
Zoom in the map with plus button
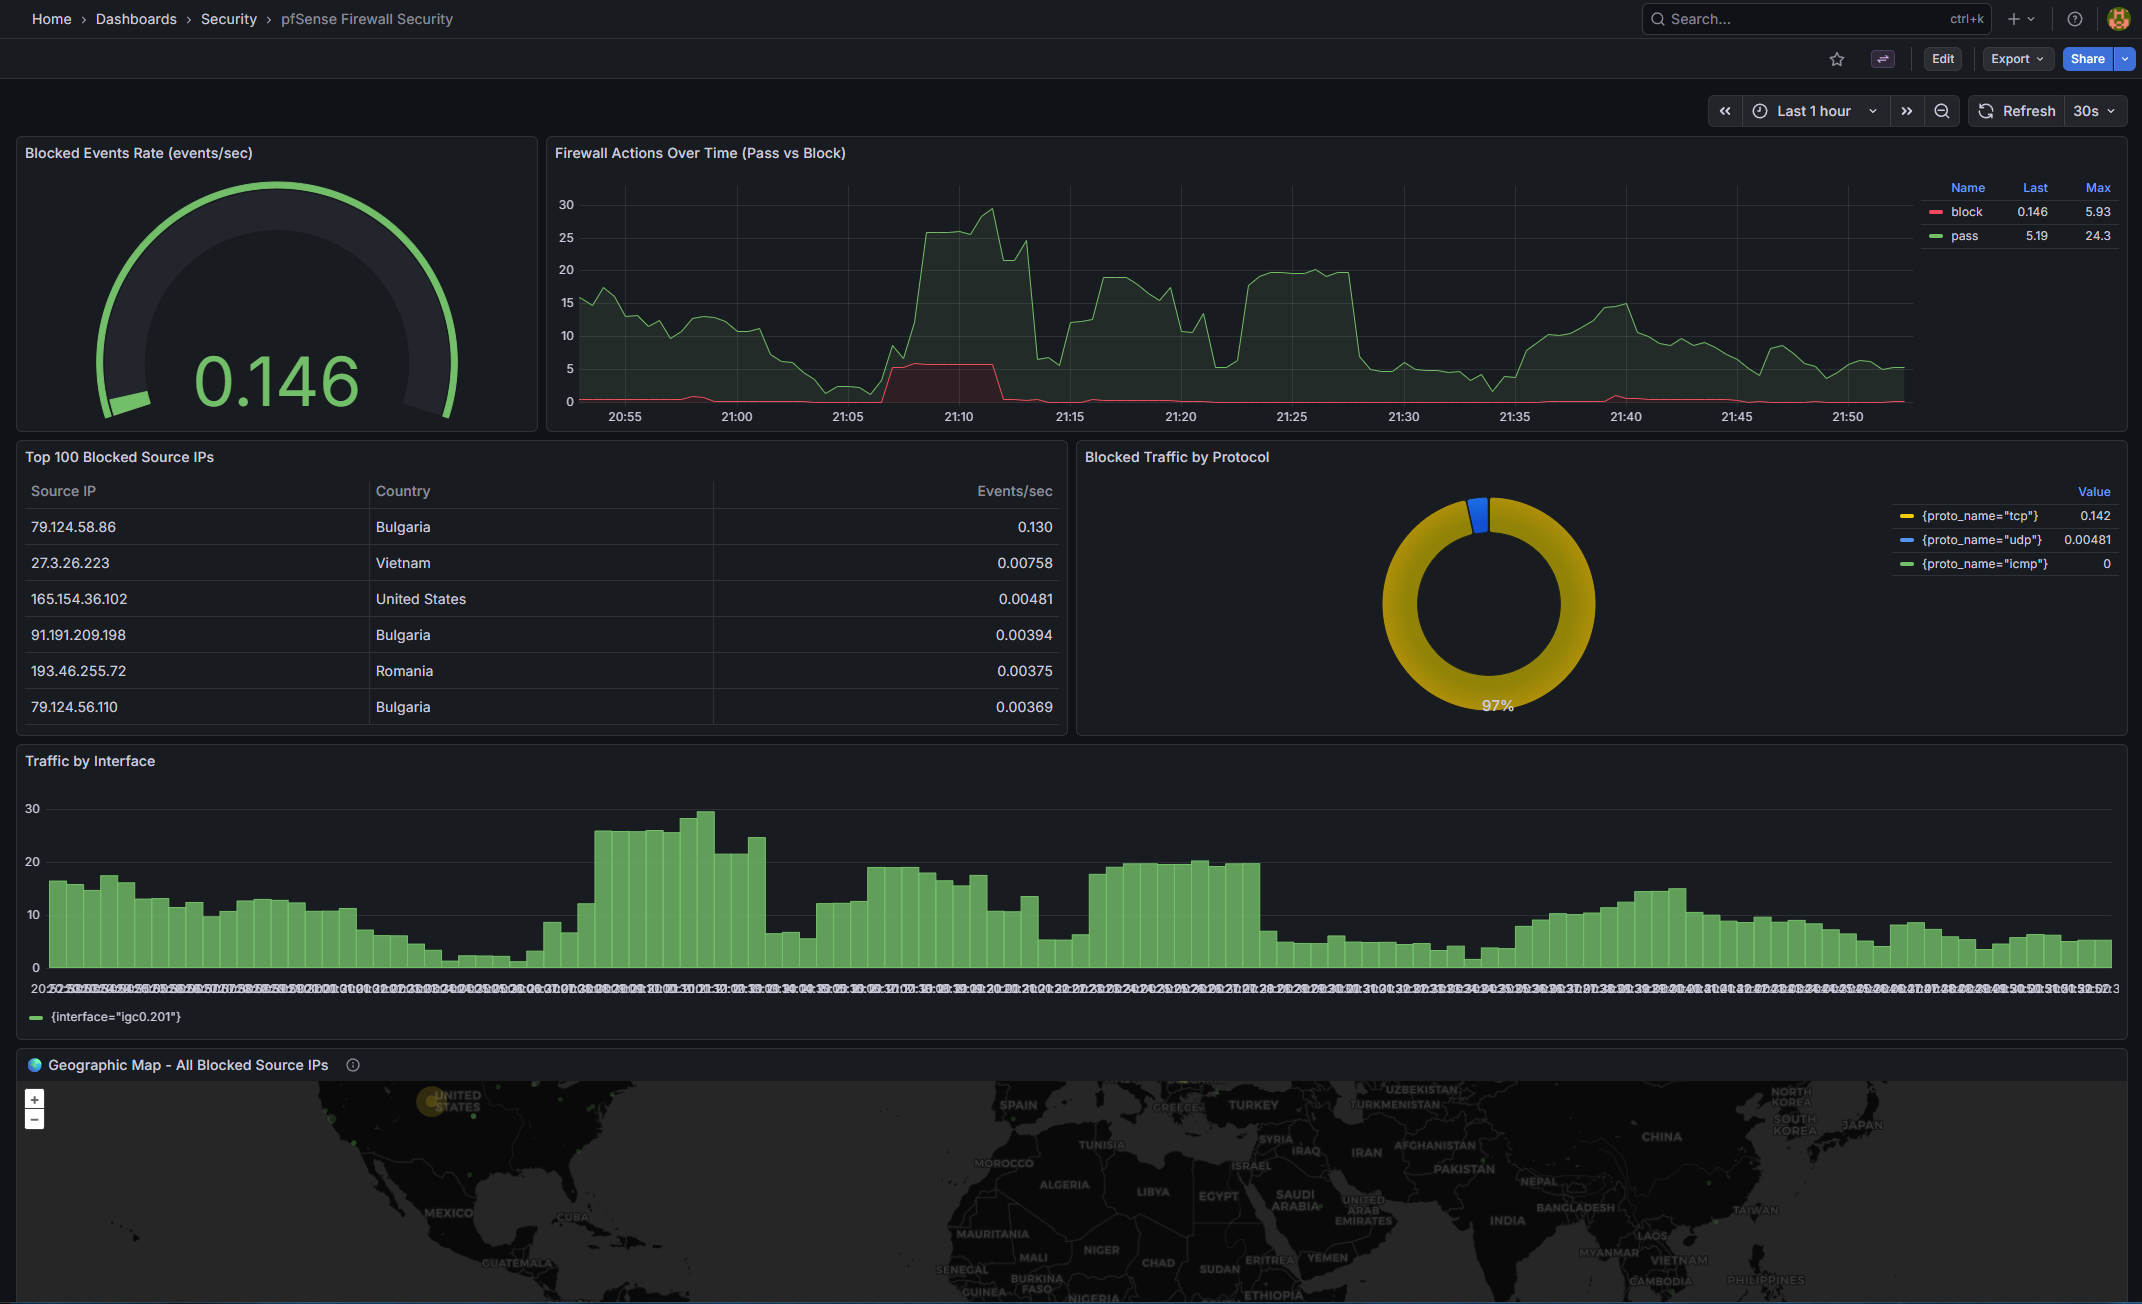(34, 1099)
